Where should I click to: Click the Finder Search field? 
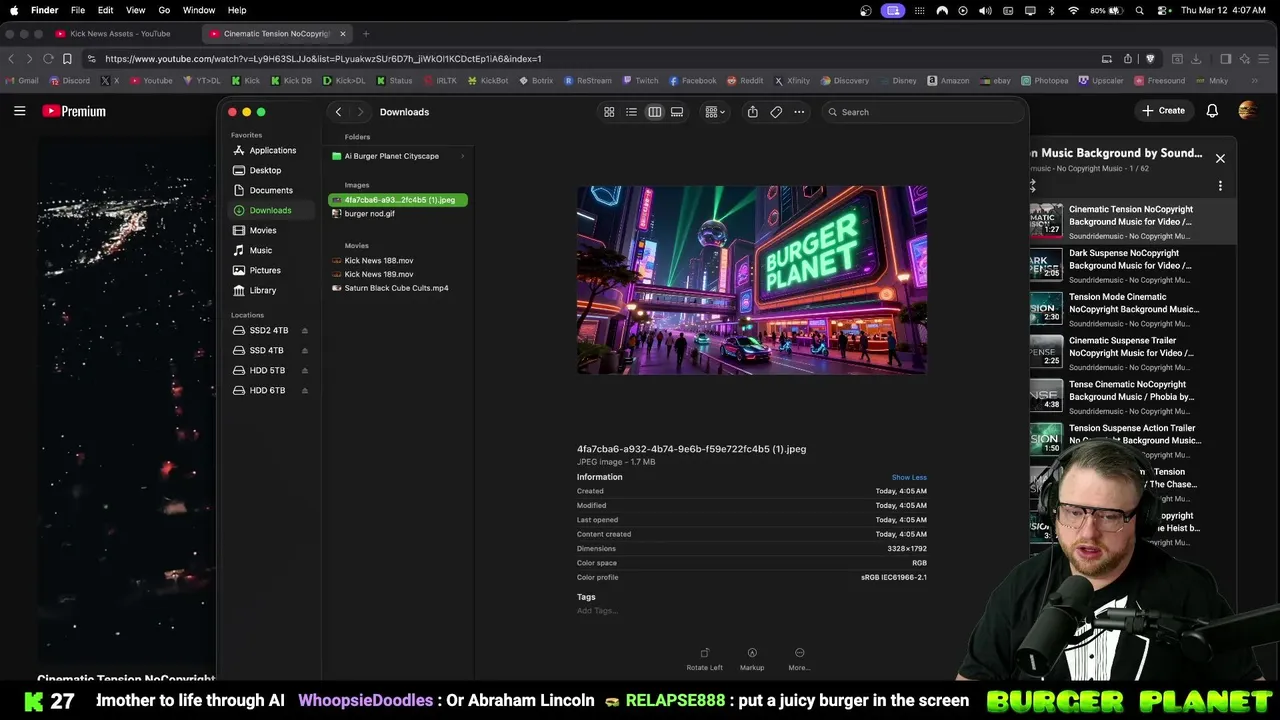pos(921,112)
